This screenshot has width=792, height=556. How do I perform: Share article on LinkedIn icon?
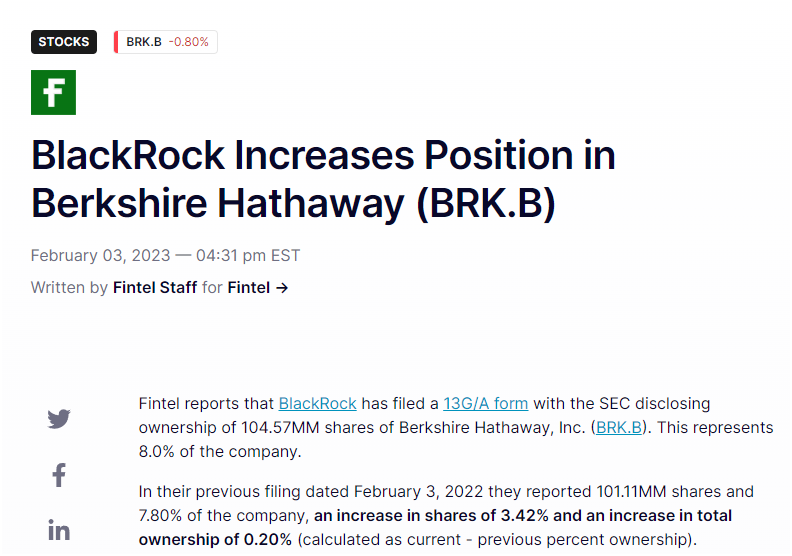pos(59,530)
